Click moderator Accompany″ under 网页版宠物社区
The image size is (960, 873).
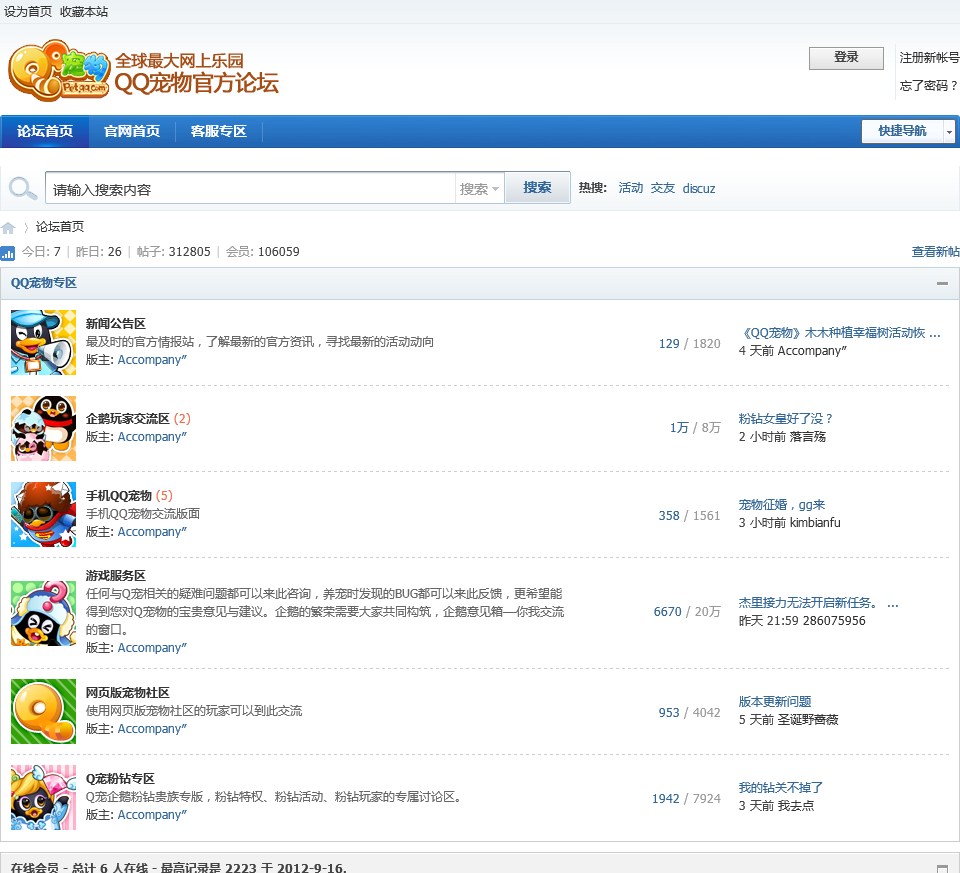[152, 729]
